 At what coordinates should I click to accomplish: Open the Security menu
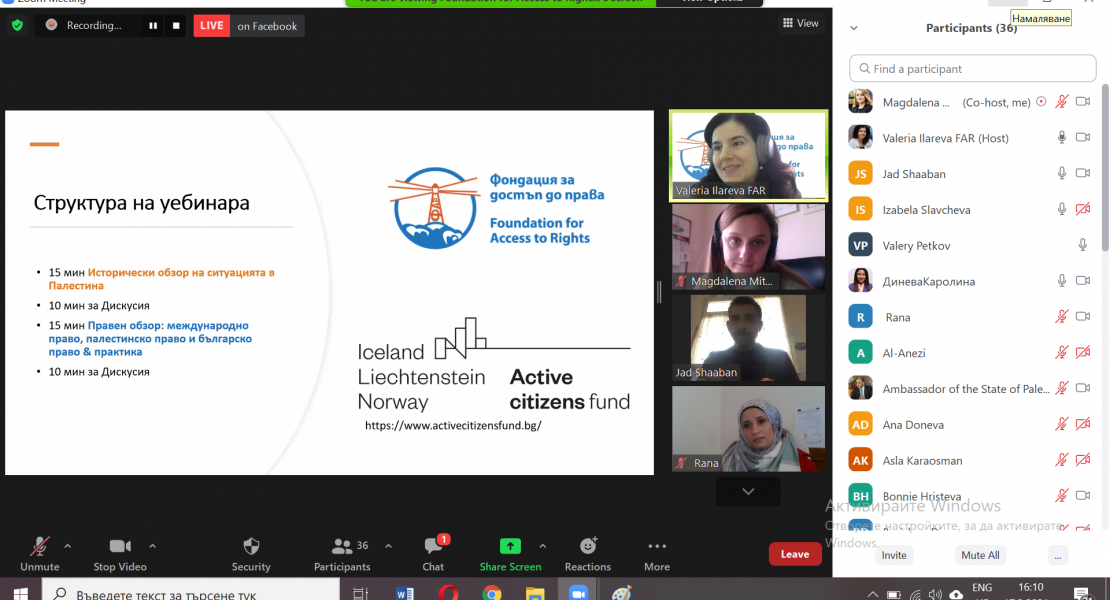coord(251,553)
